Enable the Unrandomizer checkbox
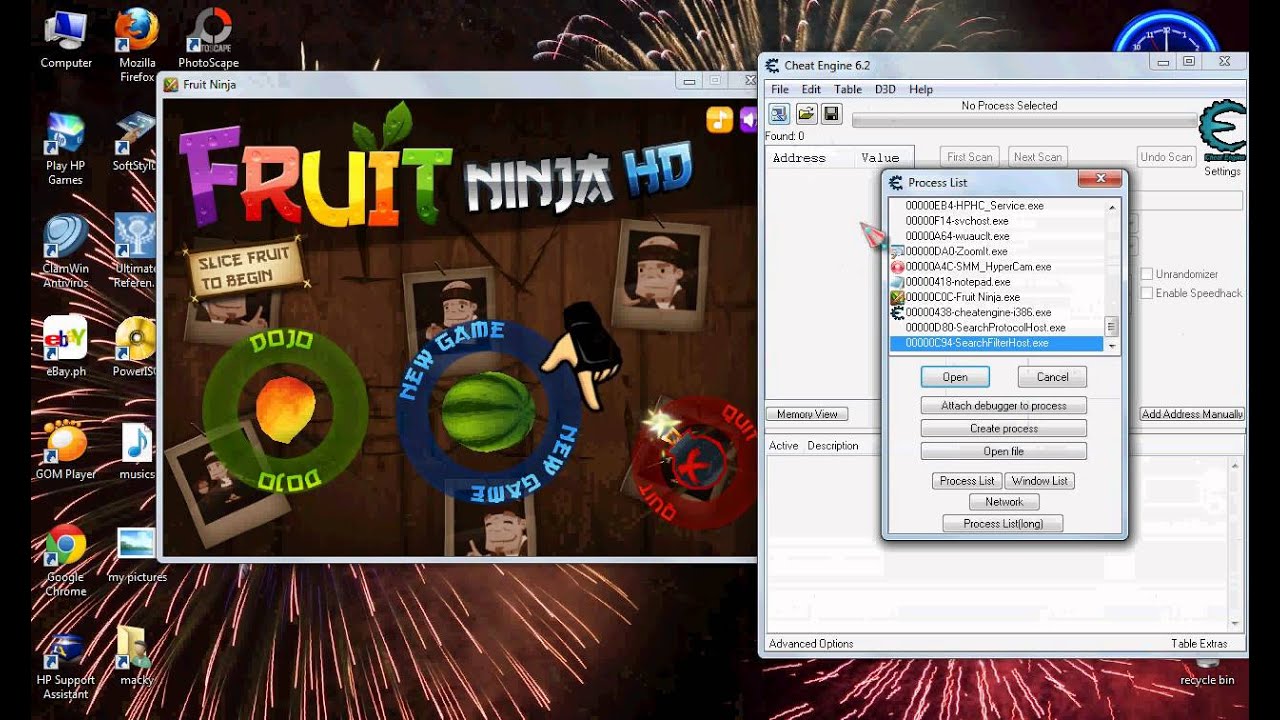The width and height of the screenshot is (1280, 720). [x=1147, y=274]
